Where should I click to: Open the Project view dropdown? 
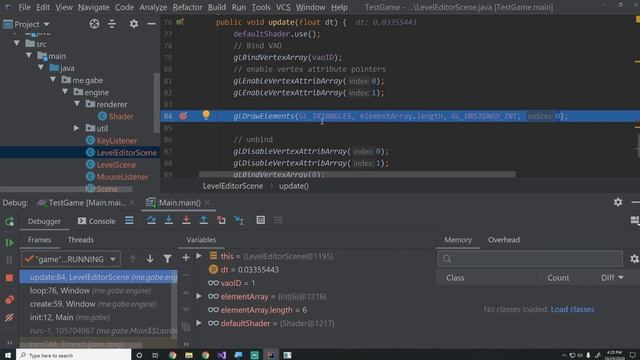point(26,24)
